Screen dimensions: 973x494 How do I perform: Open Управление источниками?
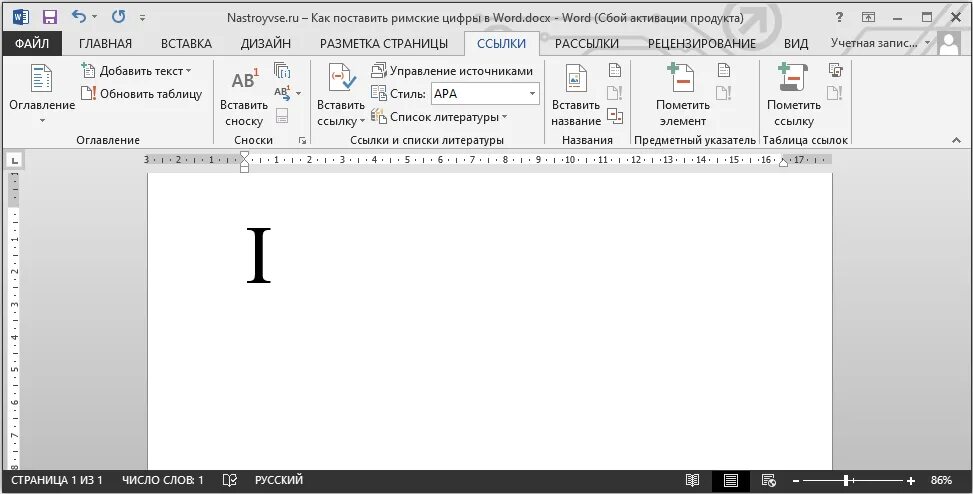[x=452, y=71]
